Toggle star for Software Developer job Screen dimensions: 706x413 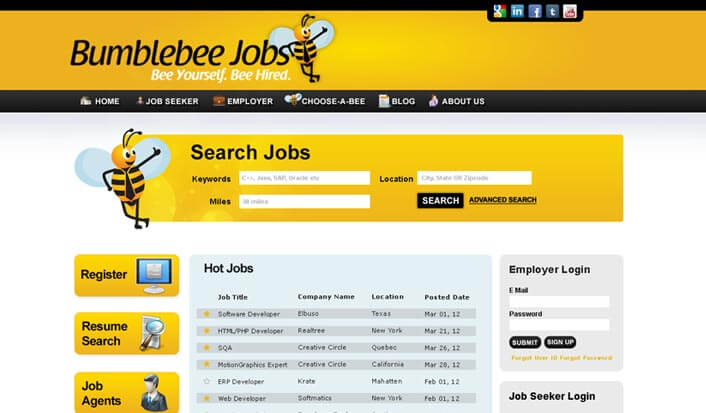(207, 314)
